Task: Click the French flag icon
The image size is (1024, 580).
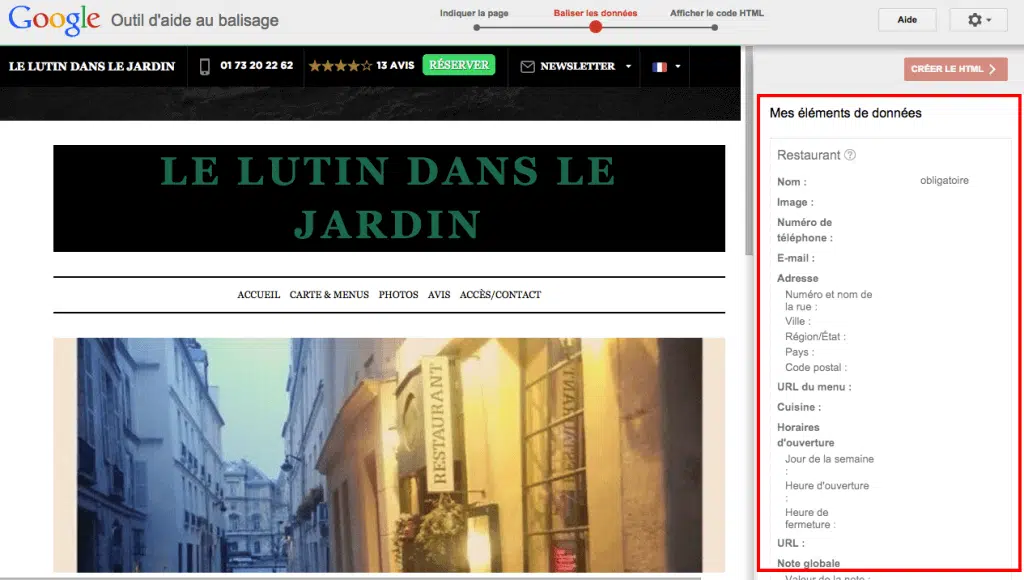Action: [x=659, y=67]
